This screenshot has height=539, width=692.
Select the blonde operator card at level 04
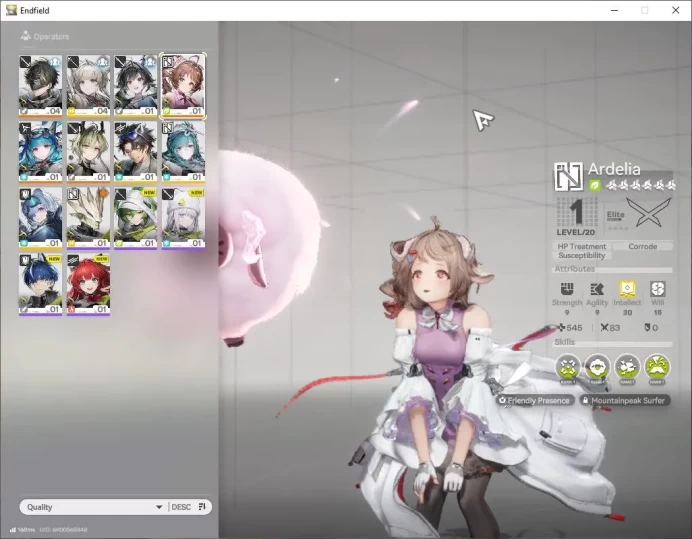pos(88,86)
